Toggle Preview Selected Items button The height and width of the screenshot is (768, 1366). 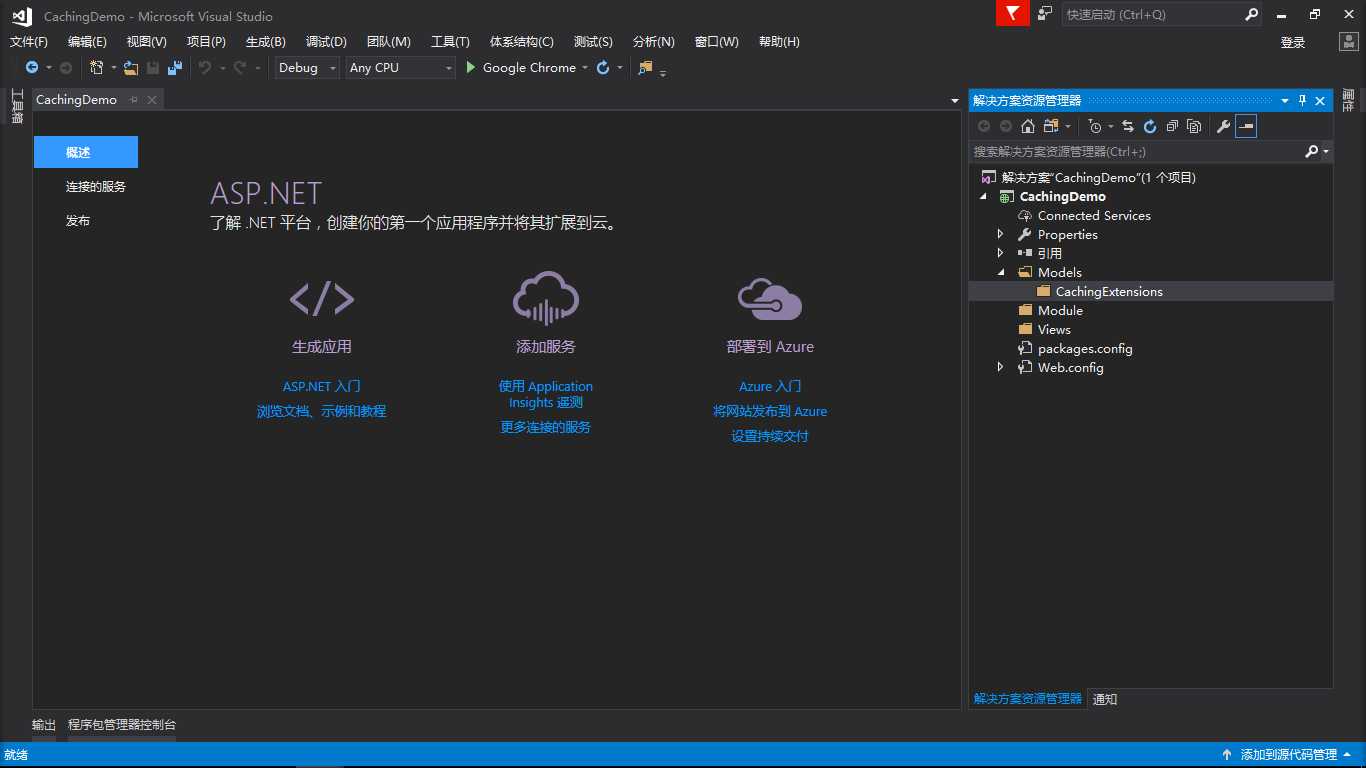(x=1245, y=126)
